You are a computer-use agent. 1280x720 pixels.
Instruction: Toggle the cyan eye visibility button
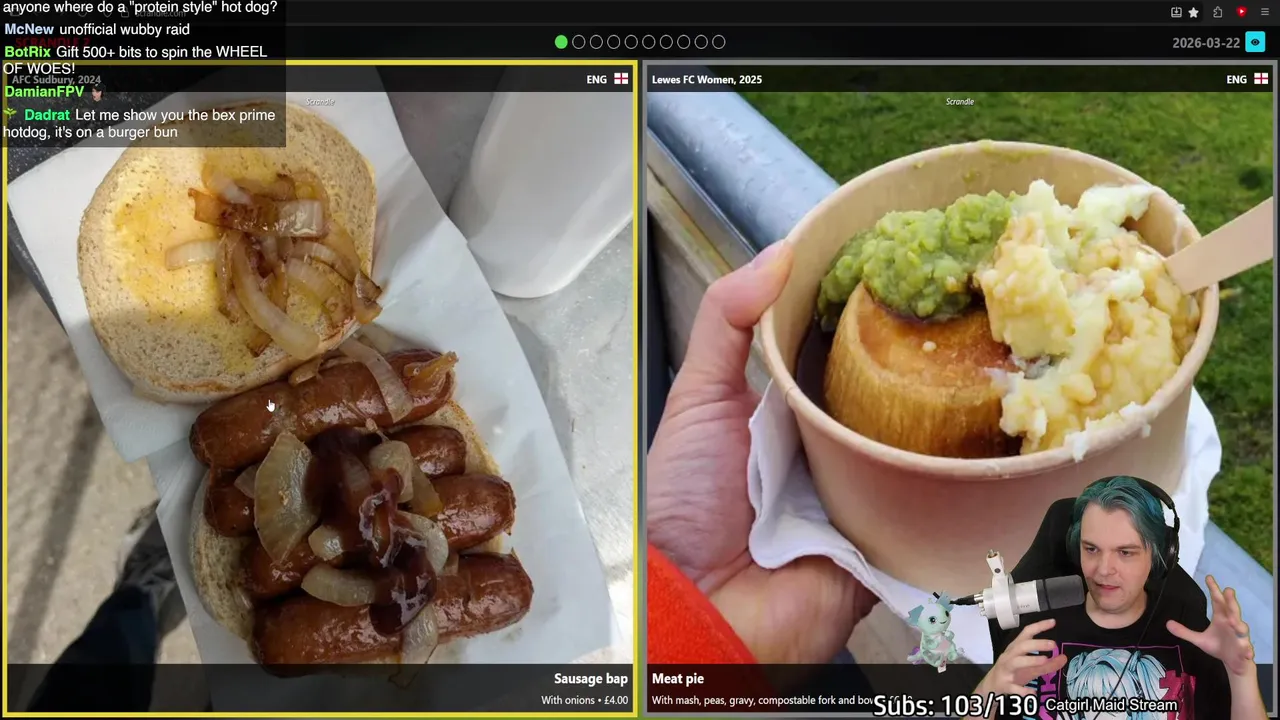(1255, 42)
